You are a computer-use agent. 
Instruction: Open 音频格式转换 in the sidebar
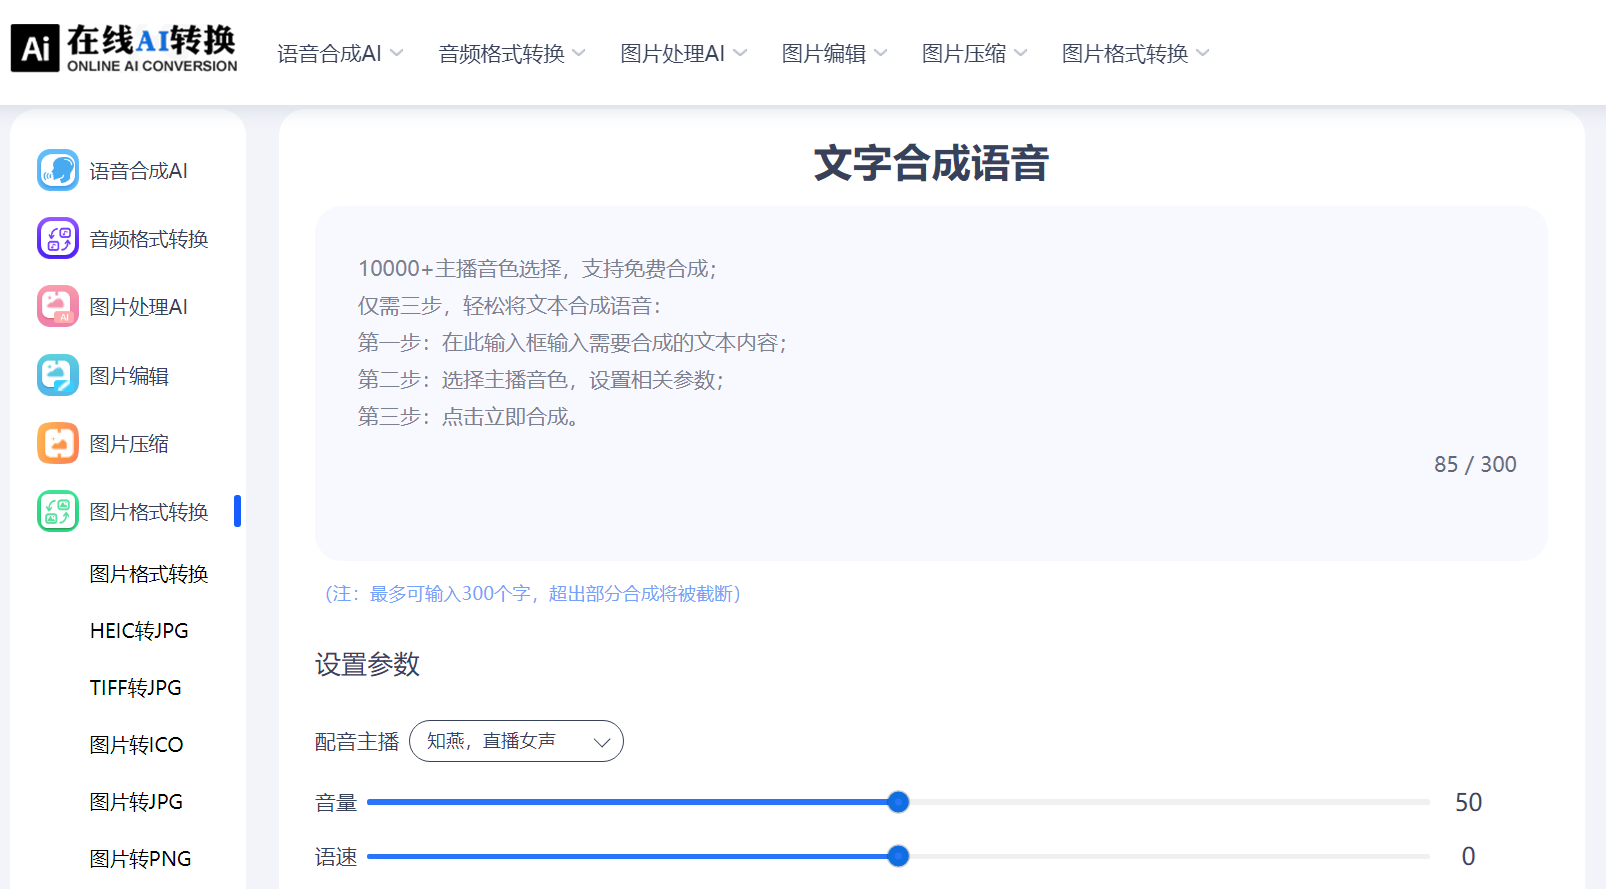[x=148, y=239]
